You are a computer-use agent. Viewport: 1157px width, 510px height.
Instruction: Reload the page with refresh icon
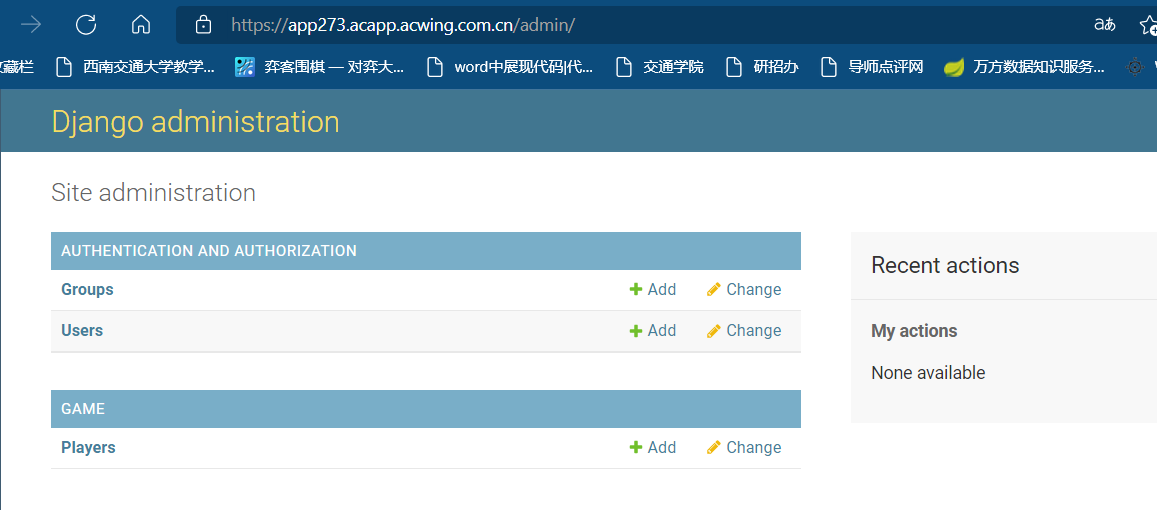(x=86, y=25)
